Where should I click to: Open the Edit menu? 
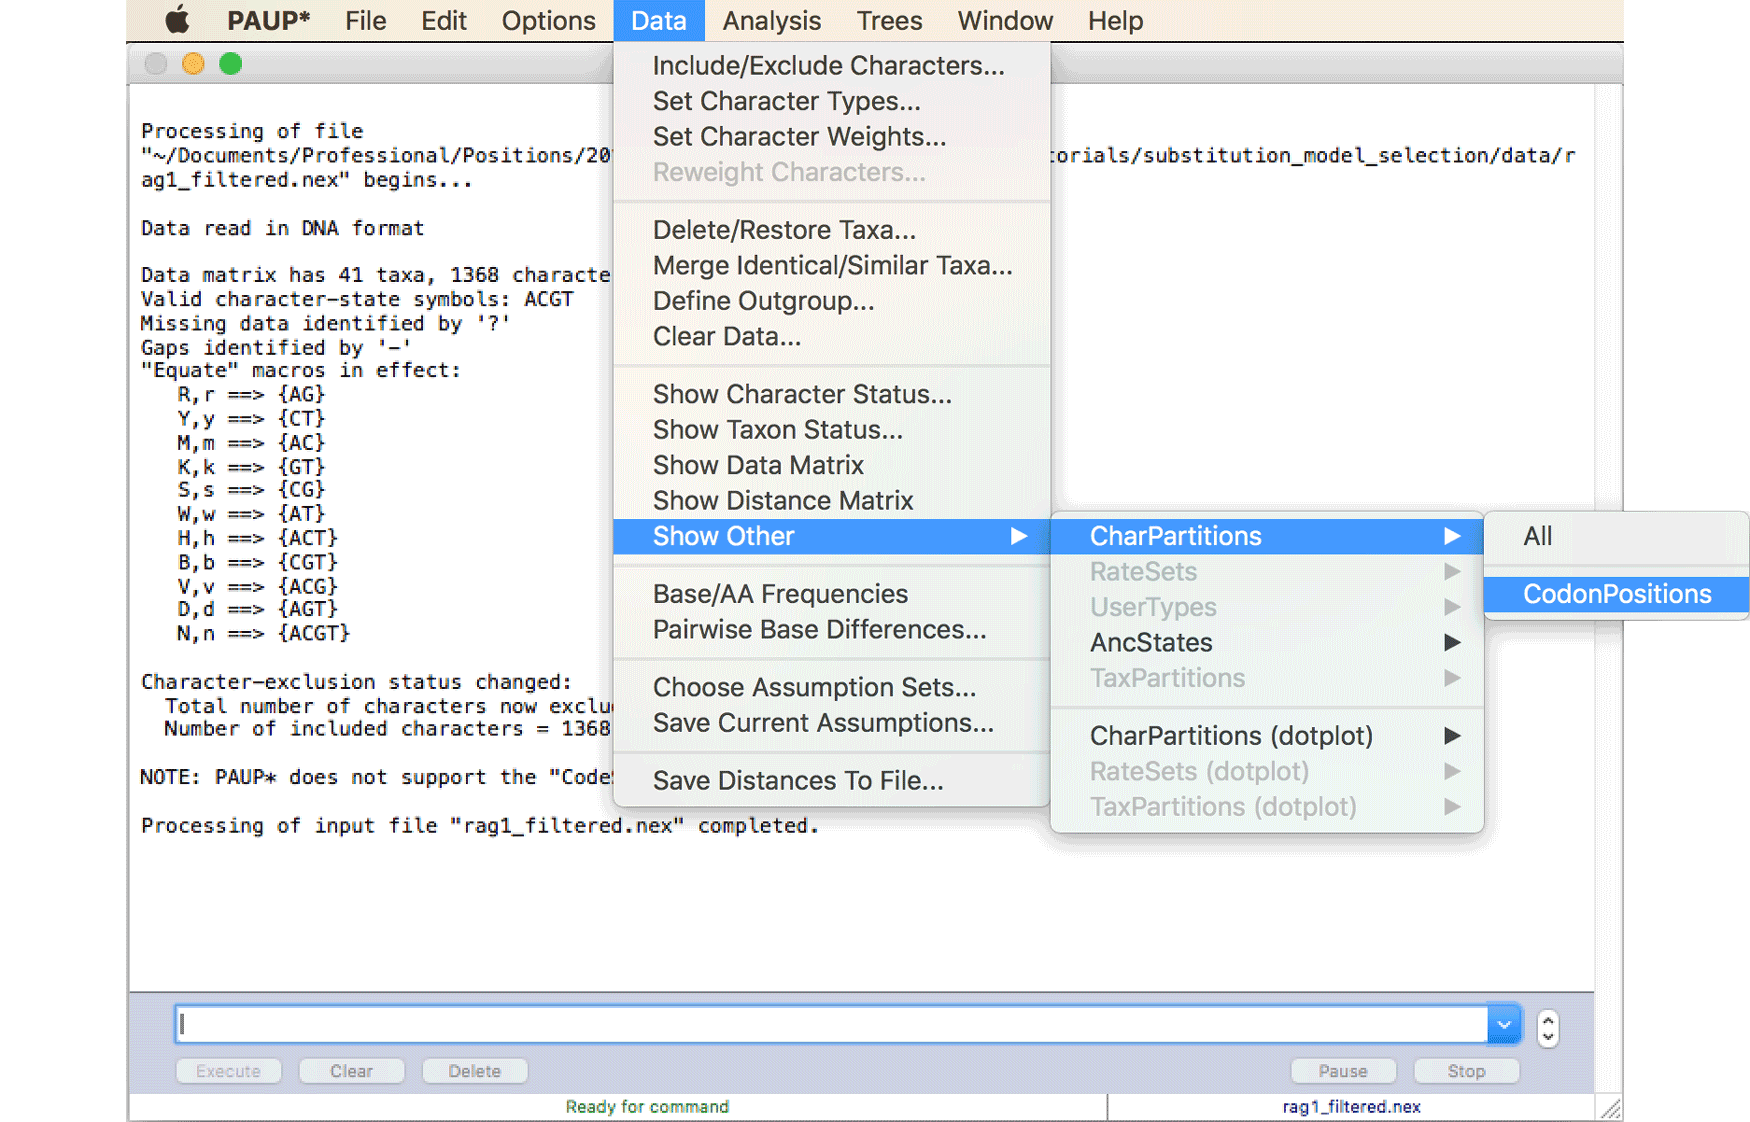pos(443,20)
